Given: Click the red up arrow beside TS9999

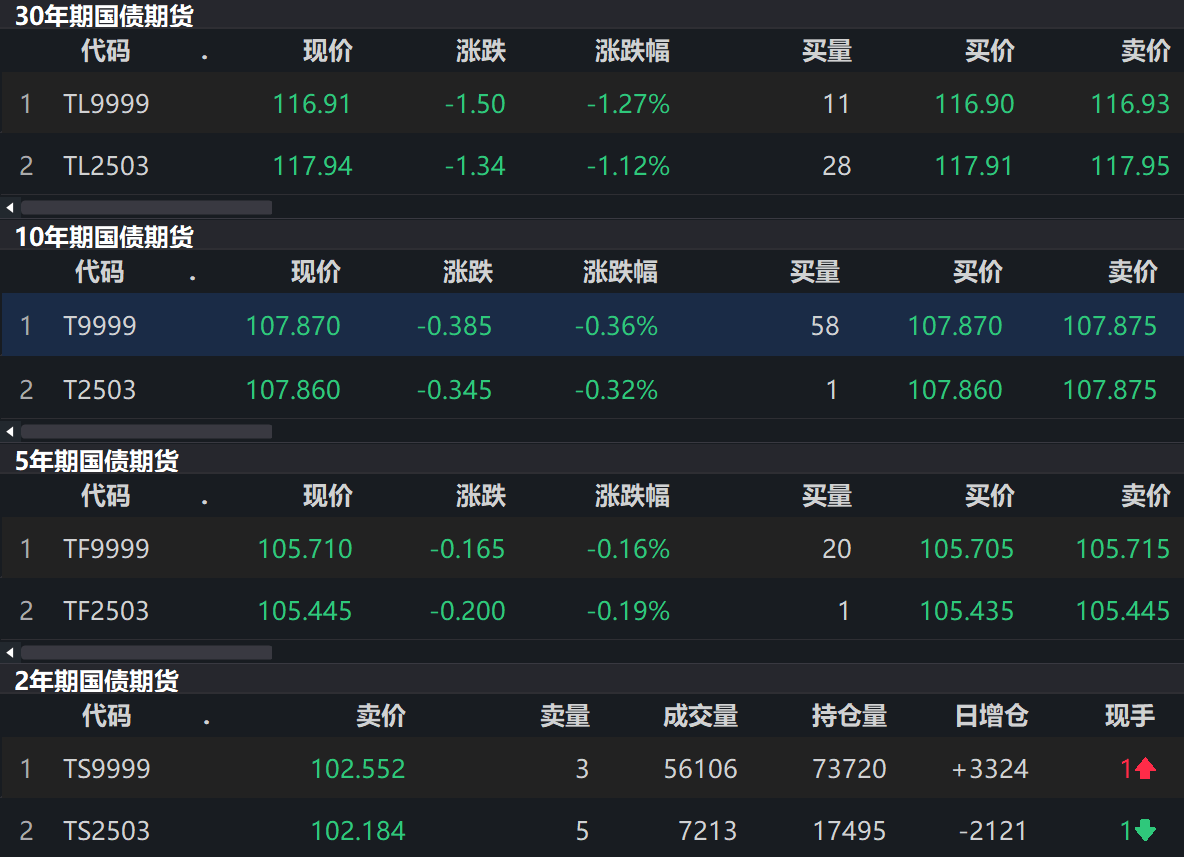Looking at the screenshot, I should 1146,768.
